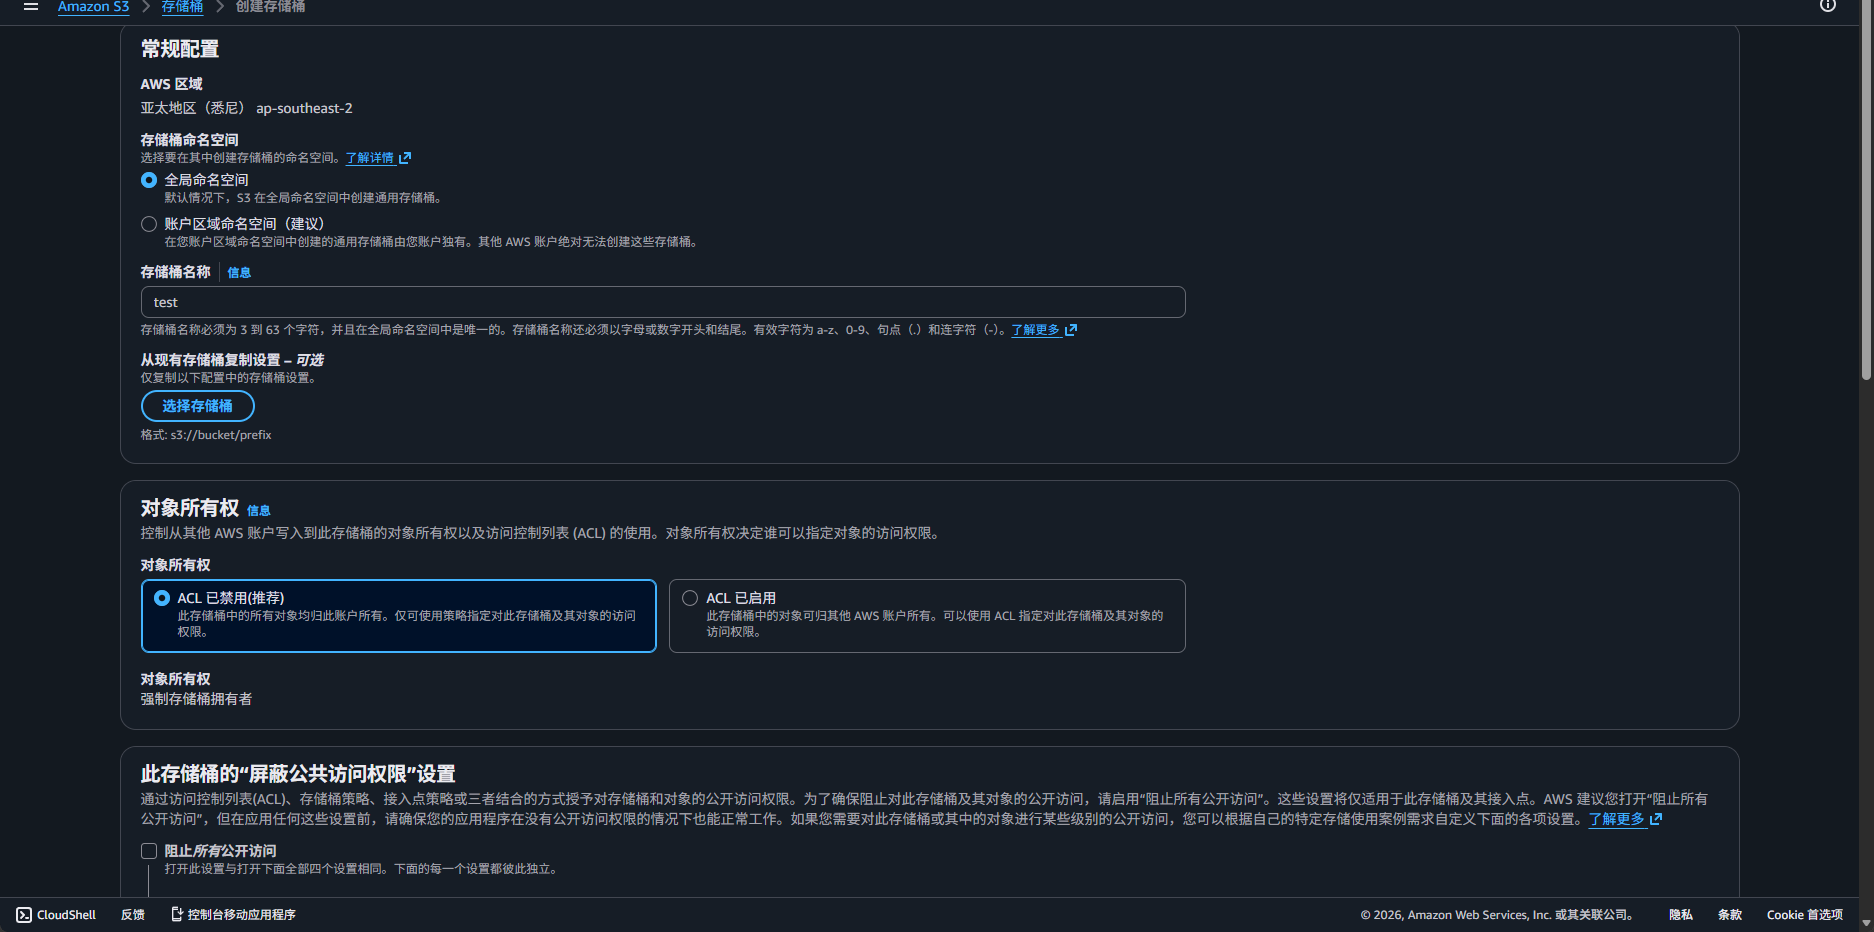1874x932 pixels.
Task: Open the 存储桶 breadcrumb link
Action: point(182,7)
